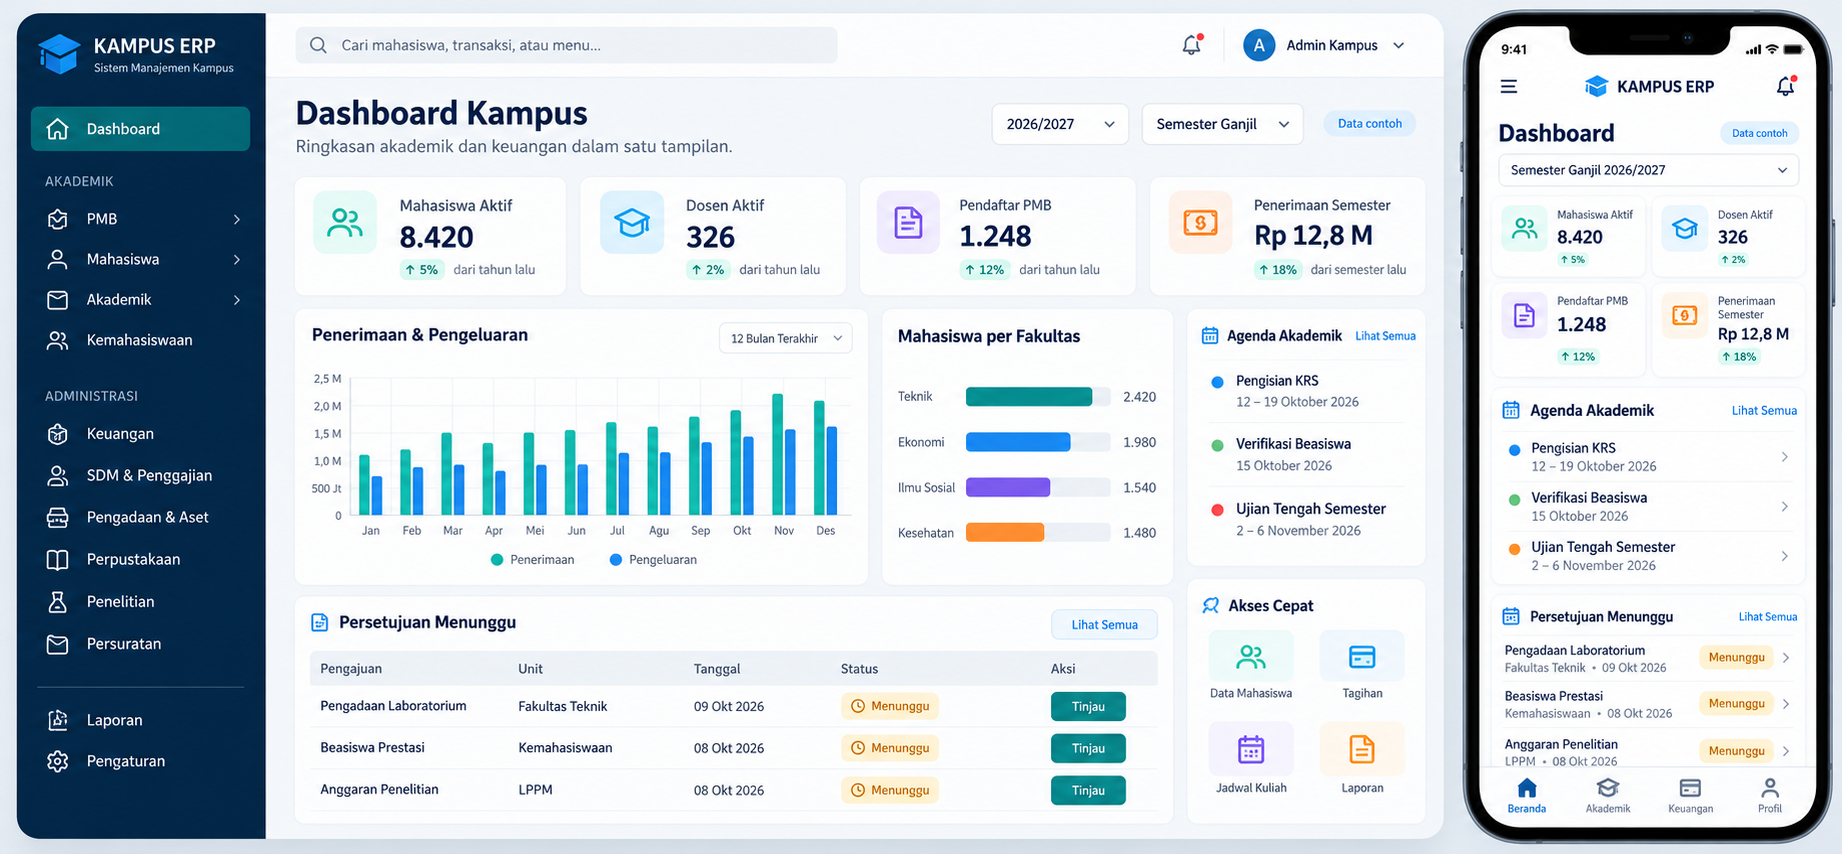Open the 12 Bulan Terakhir dropdown
Viewport: 1842px width, 854px height.
pos(786,338)
